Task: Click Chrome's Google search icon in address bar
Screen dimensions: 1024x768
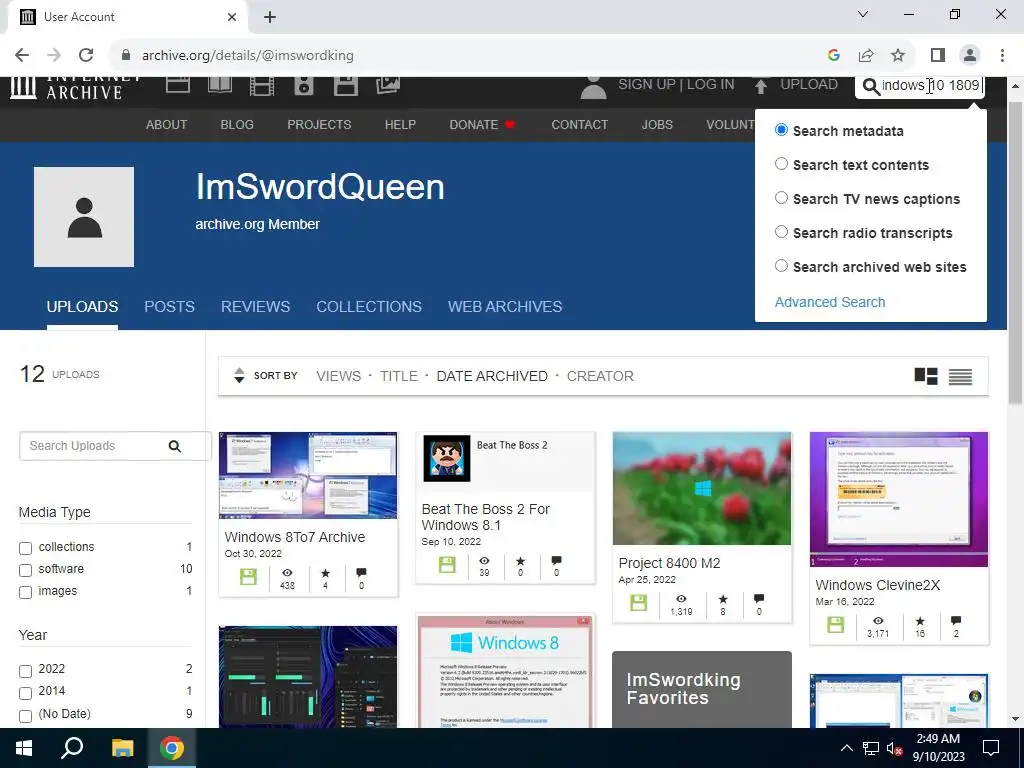Action: pos(833,56)
